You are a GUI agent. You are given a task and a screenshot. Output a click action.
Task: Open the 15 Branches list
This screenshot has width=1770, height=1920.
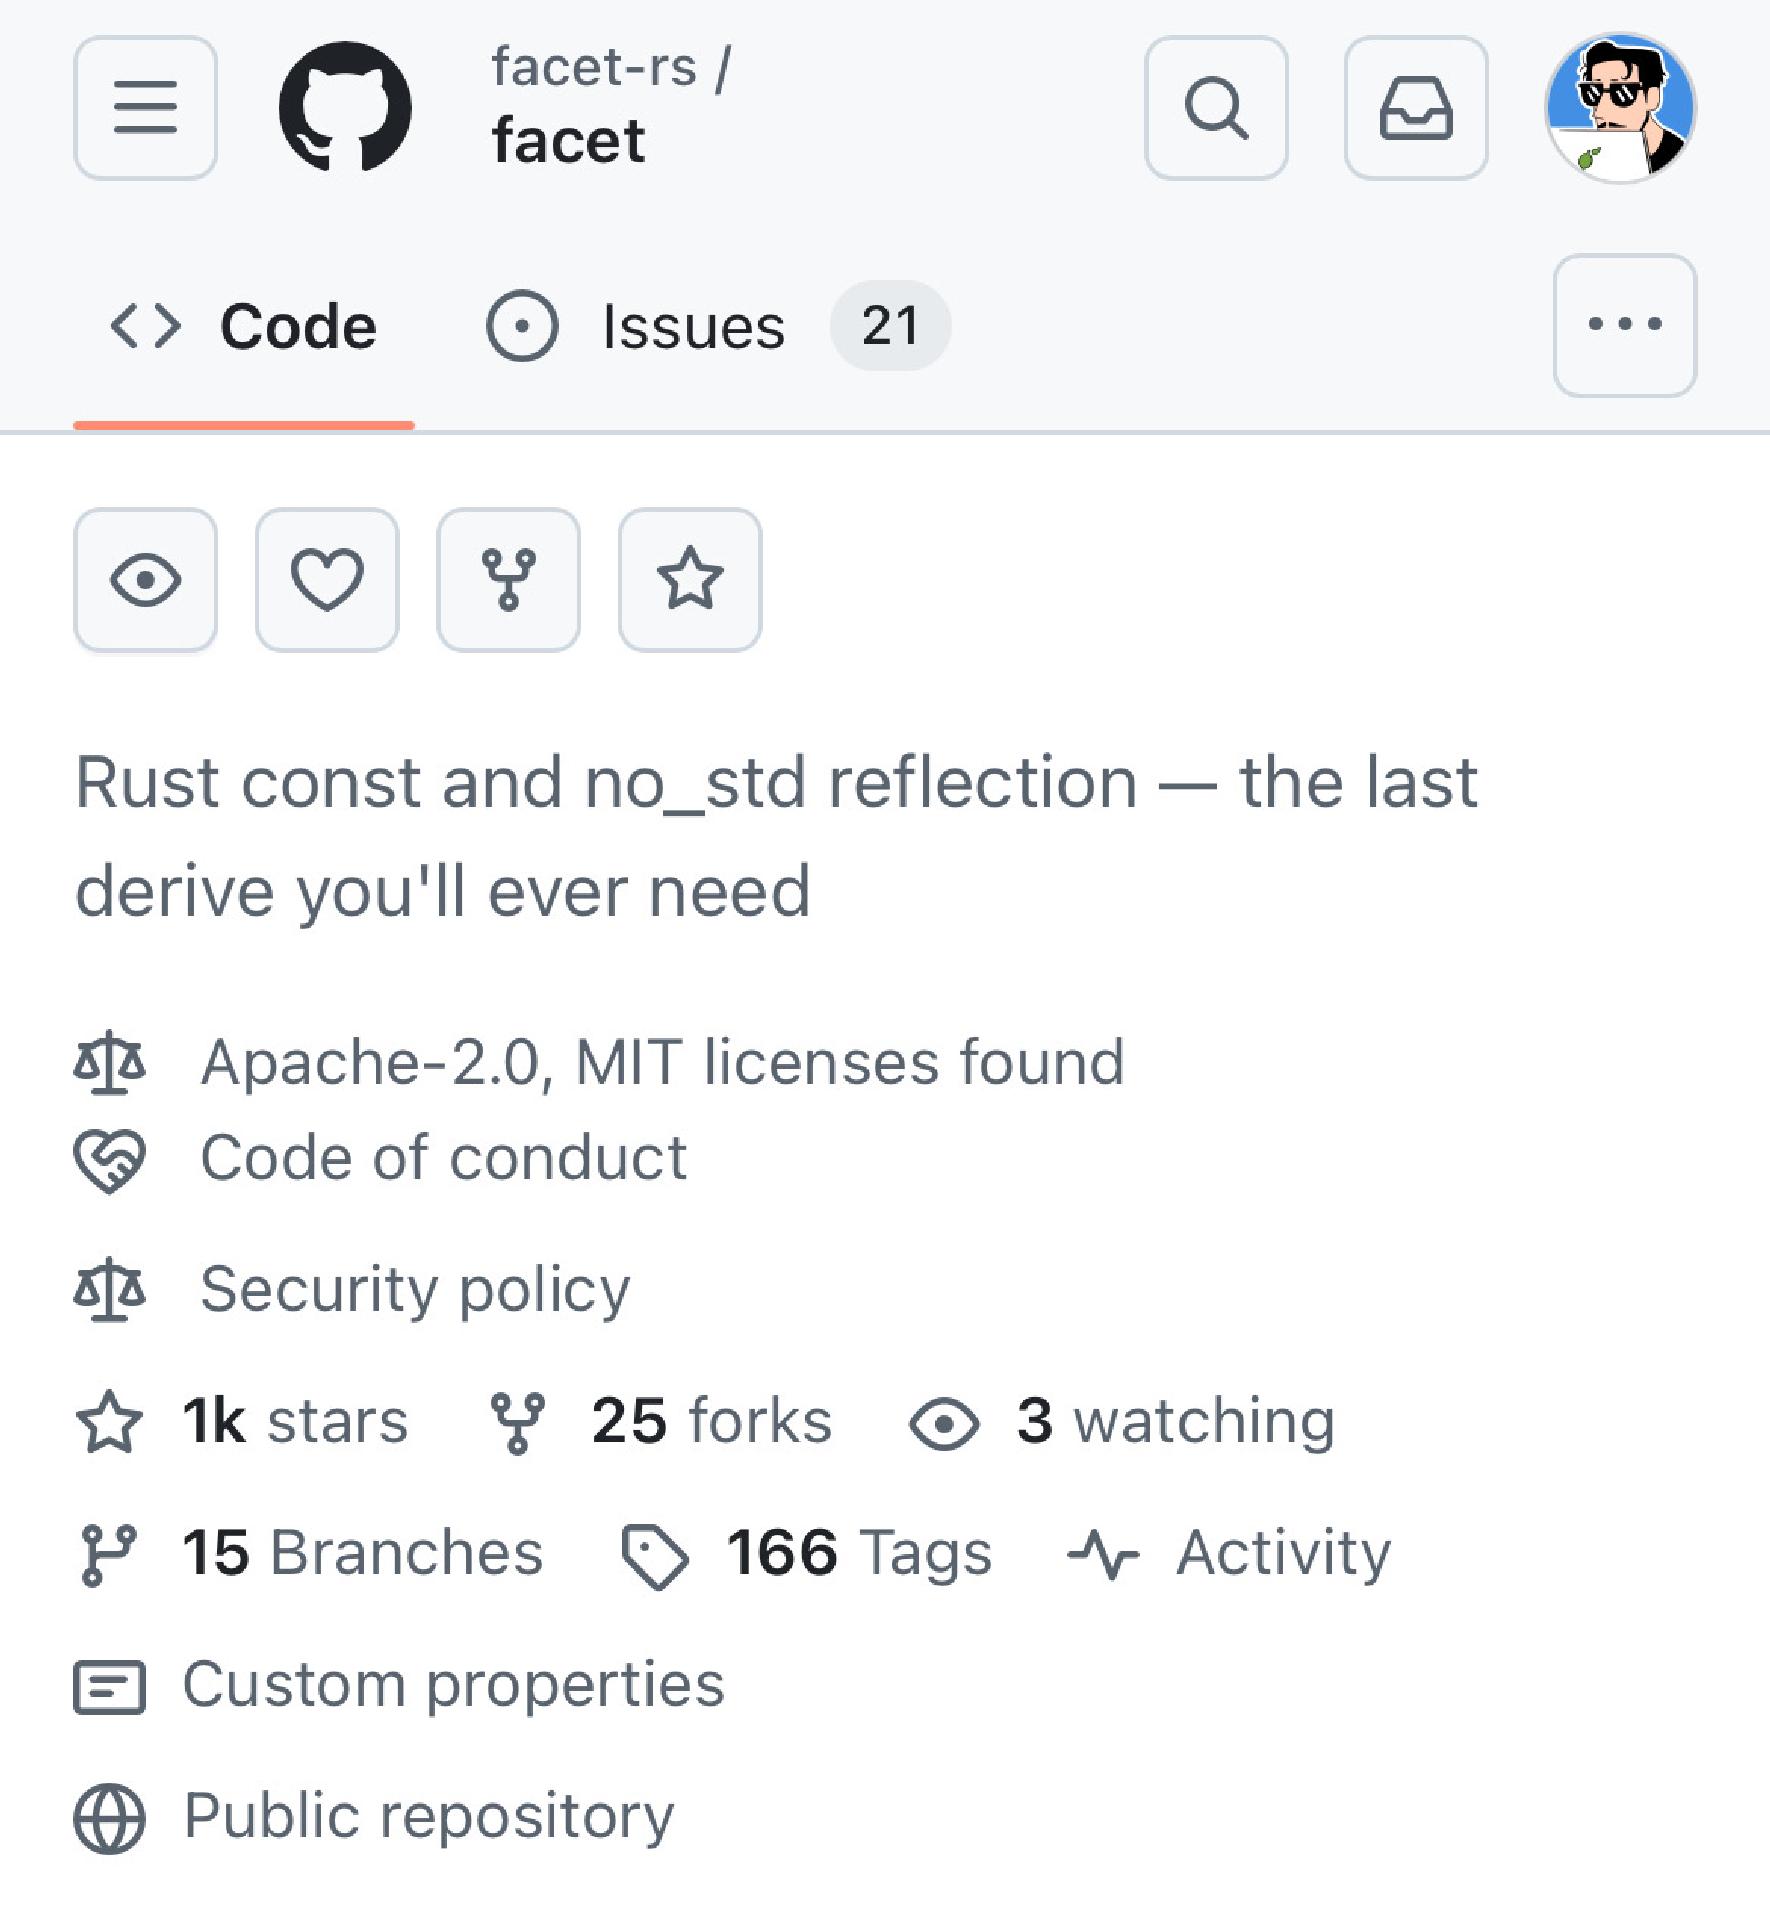[x=361, y=1553]
